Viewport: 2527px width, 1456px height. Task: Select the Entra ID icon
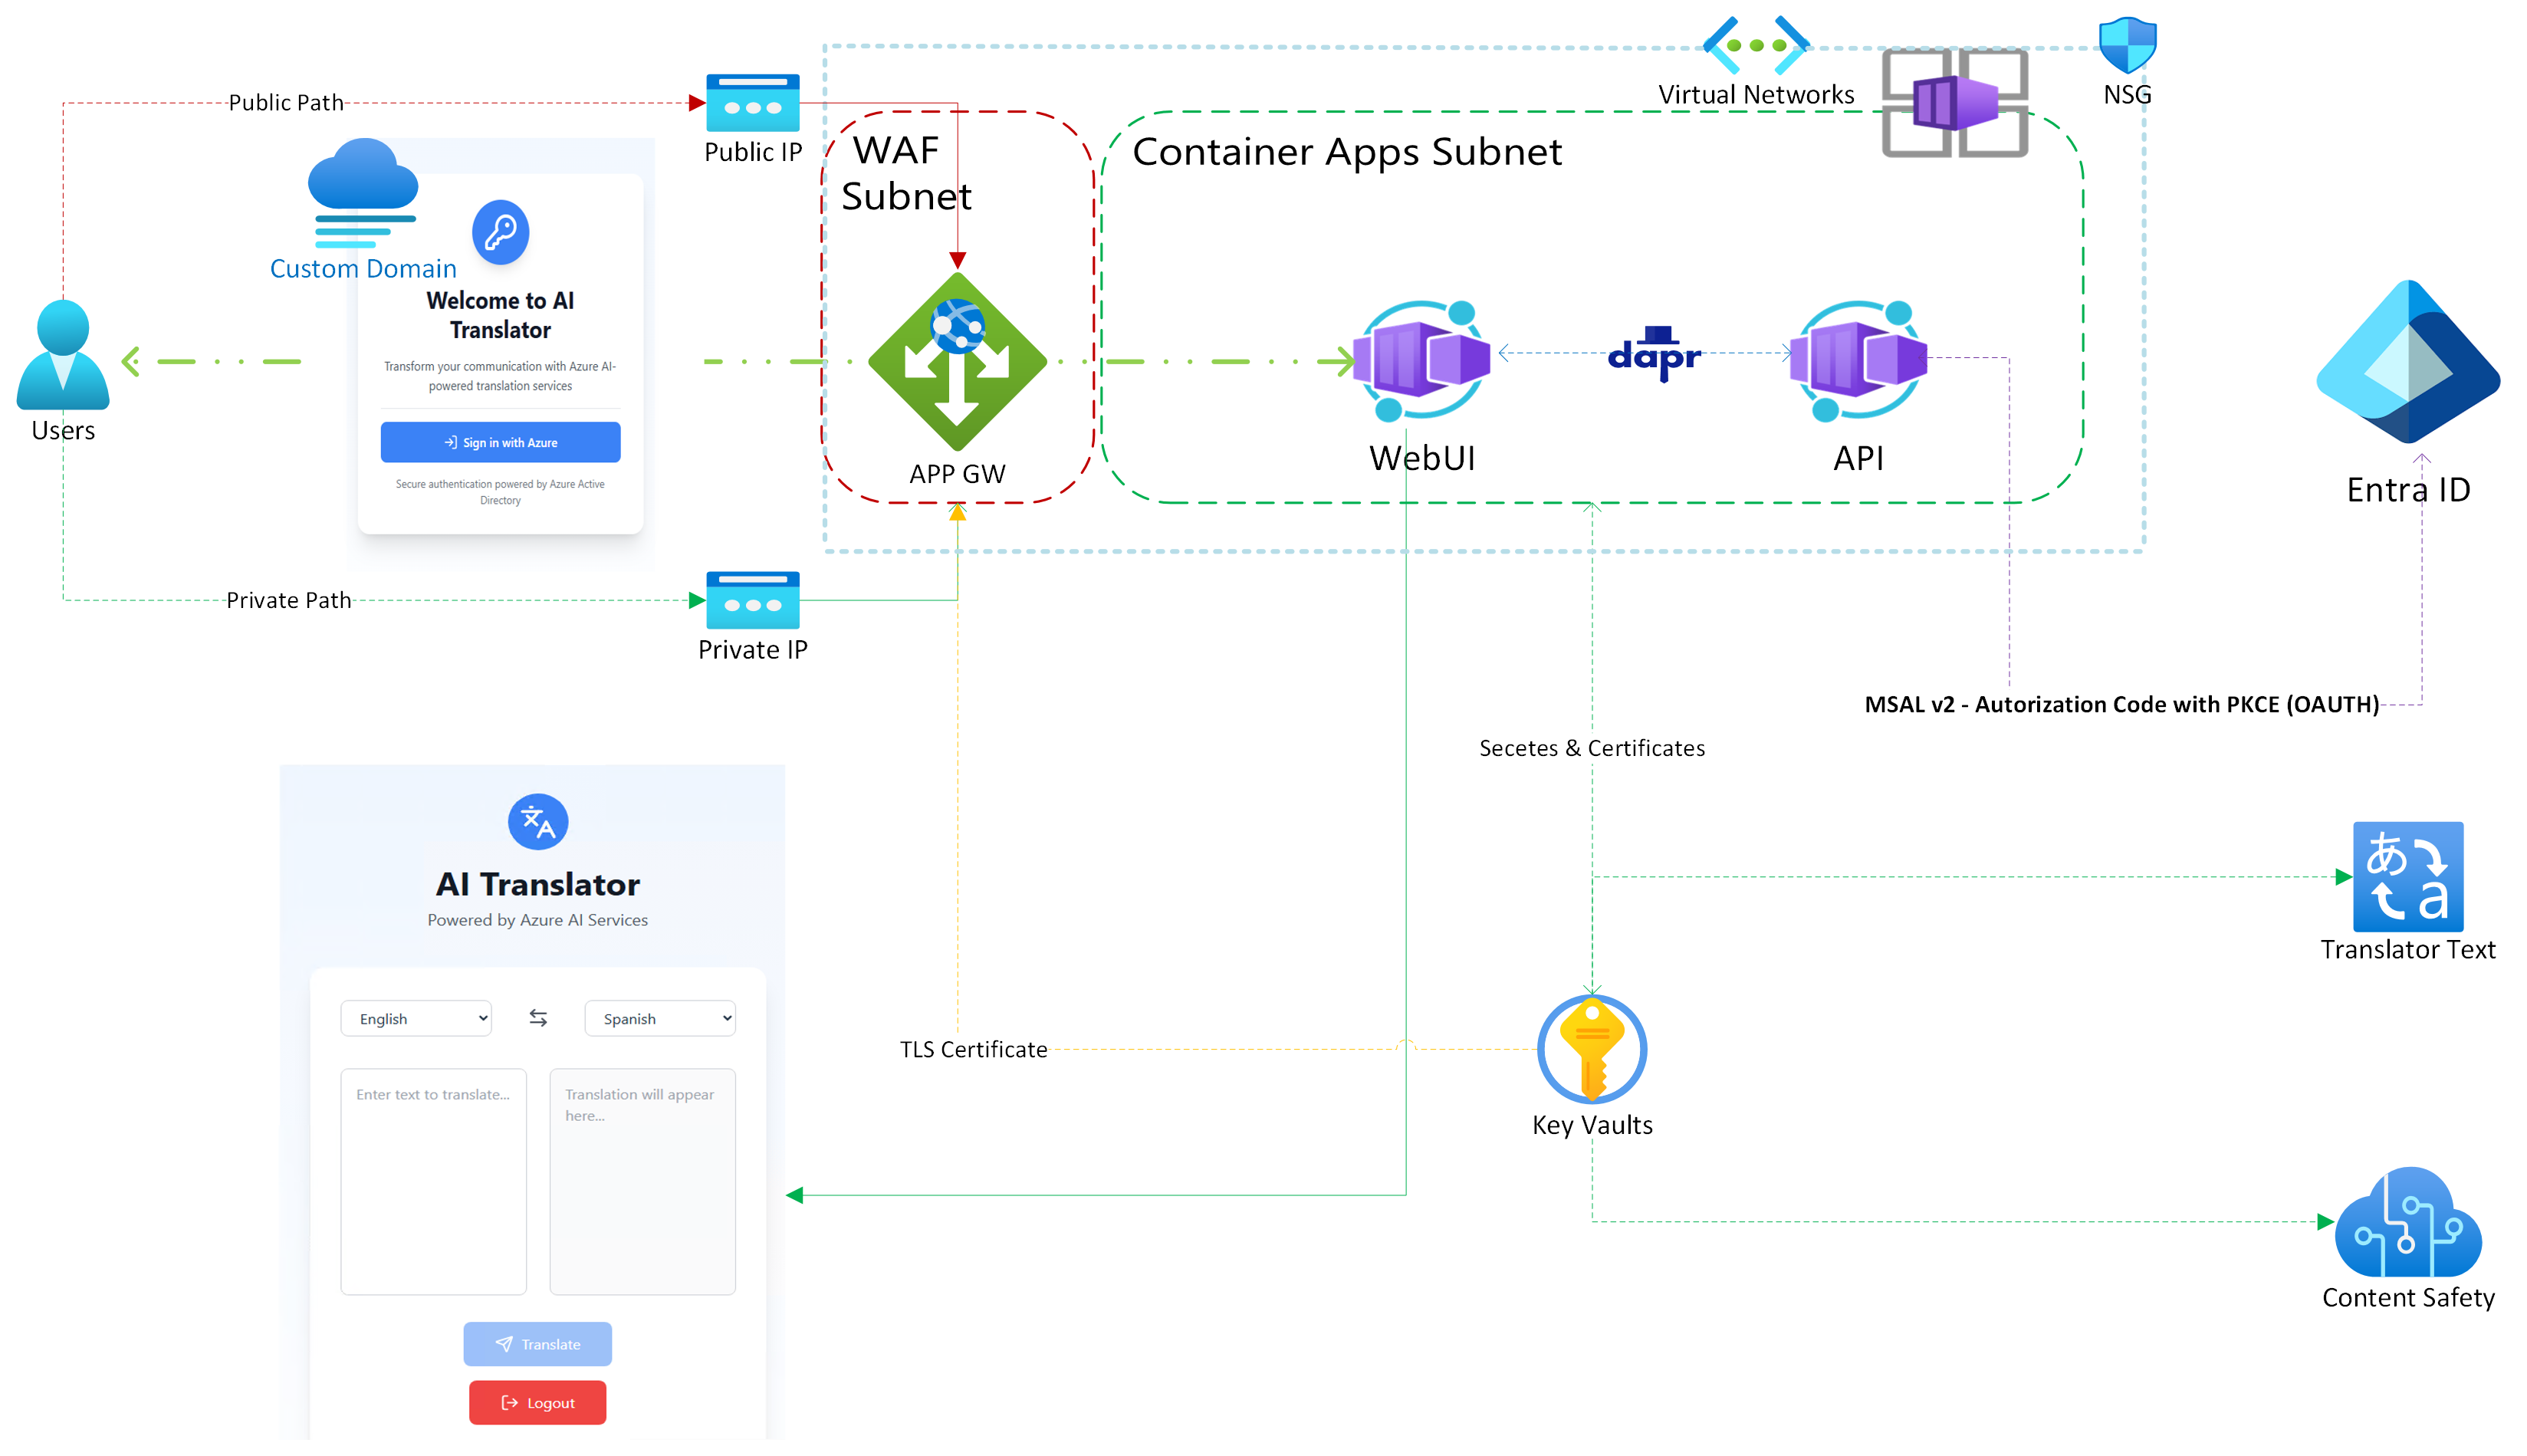point(2408,362)
